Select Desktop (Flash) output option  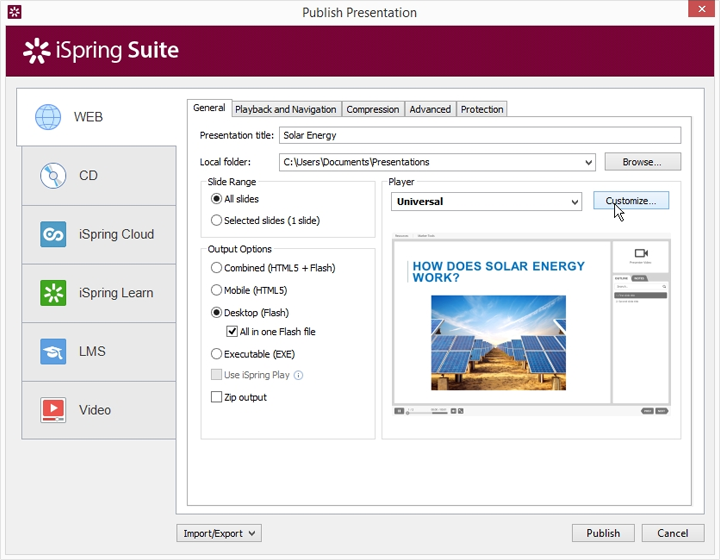[216, 313]
